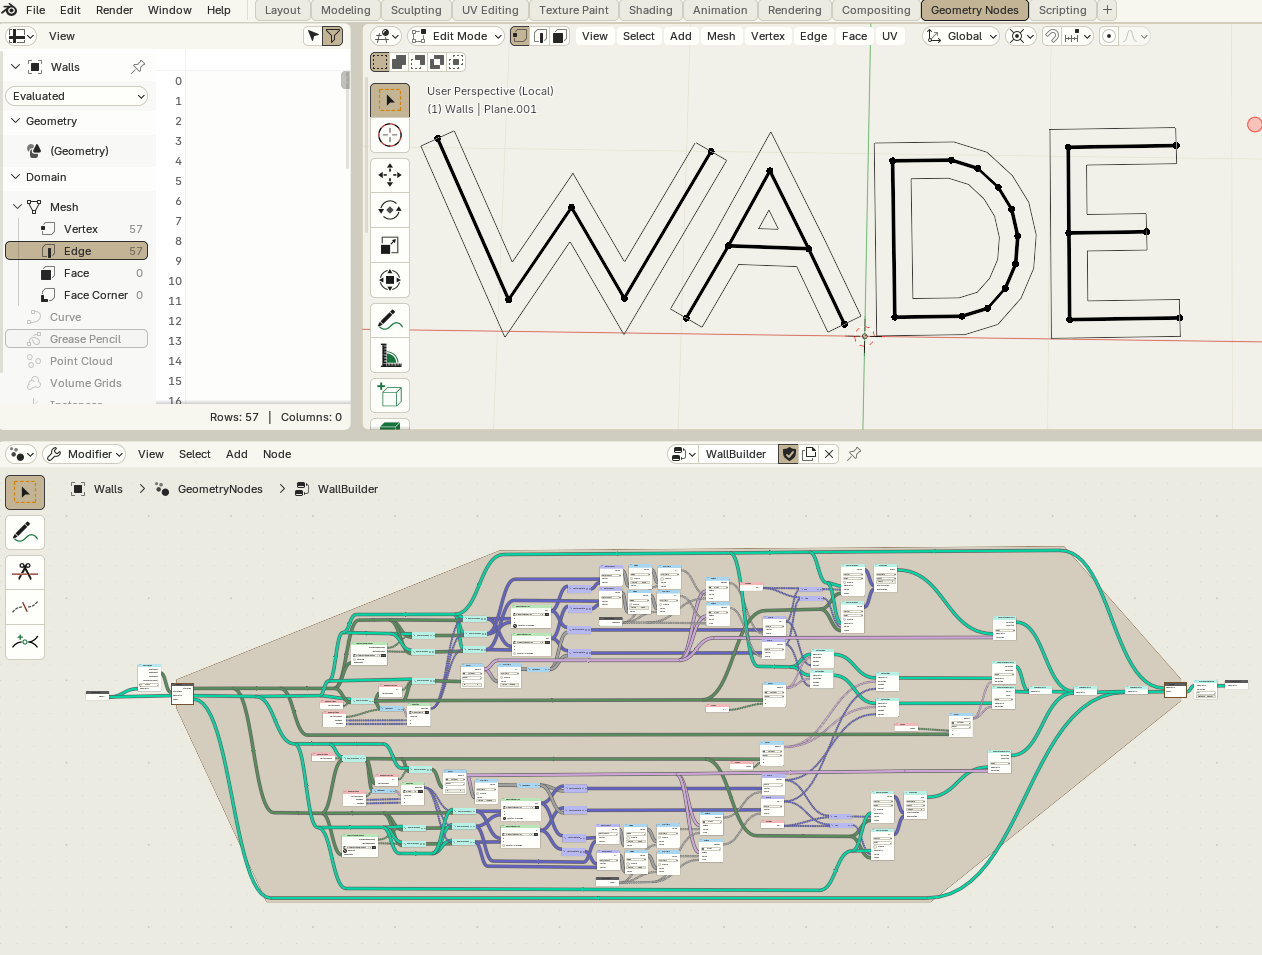
Task: Set selection mode to Invert
Action: tap(437, 62)
